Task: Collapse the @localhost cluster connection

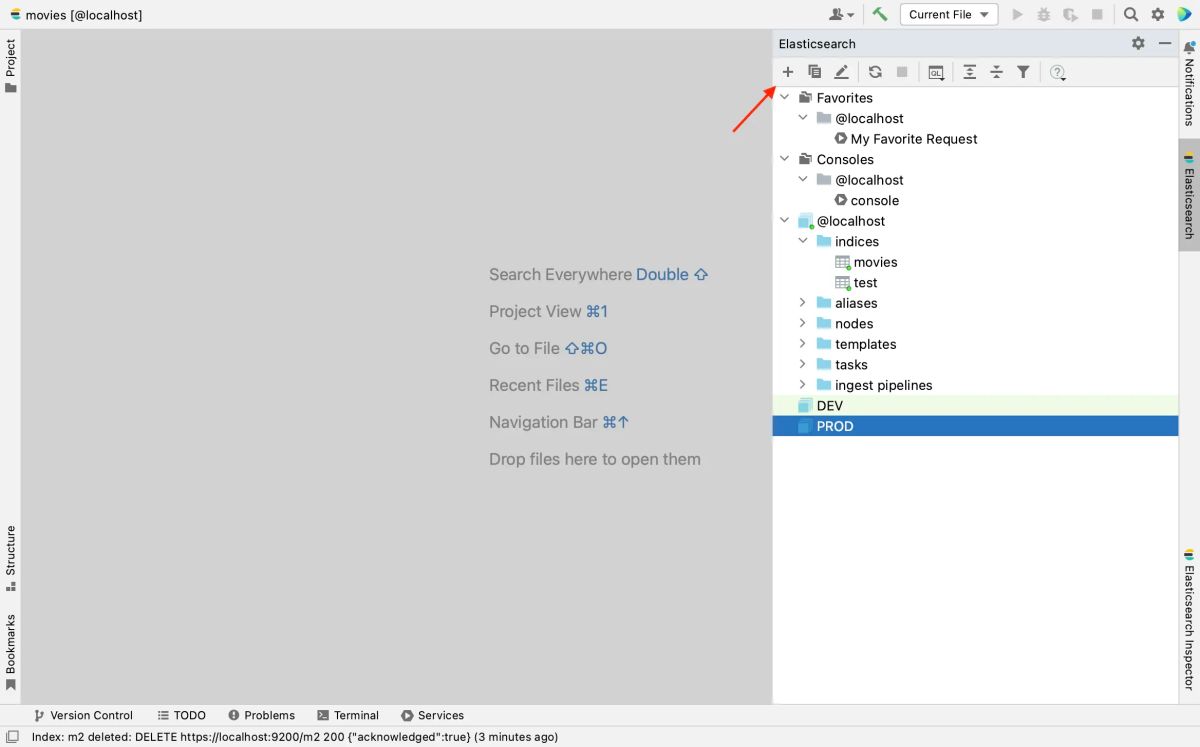Action: tap(785, 221)
